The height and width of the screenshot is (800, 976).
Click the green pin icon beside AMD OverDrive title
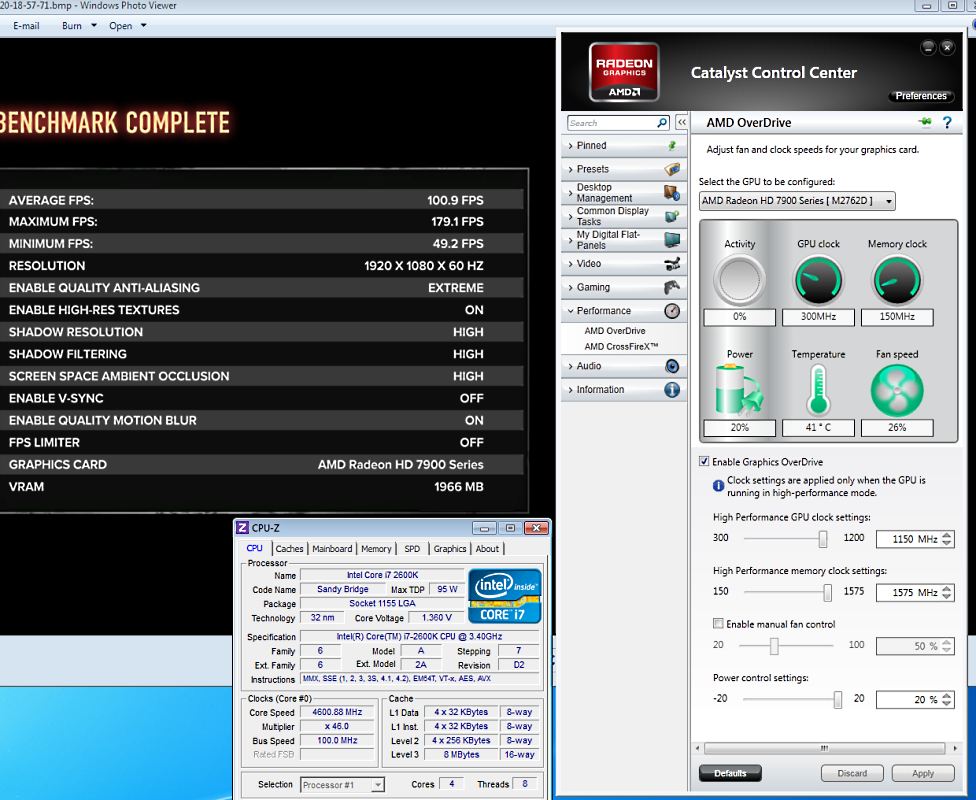coord(925,122)
